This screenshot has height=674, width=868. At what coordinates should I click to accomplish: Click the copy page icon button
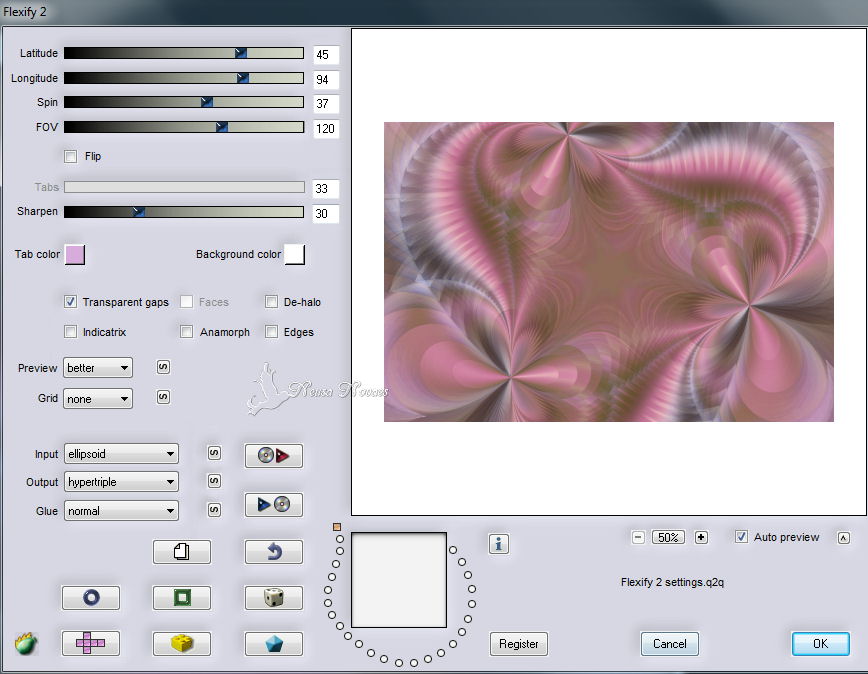pyautogui.click(x=182, y=552)
